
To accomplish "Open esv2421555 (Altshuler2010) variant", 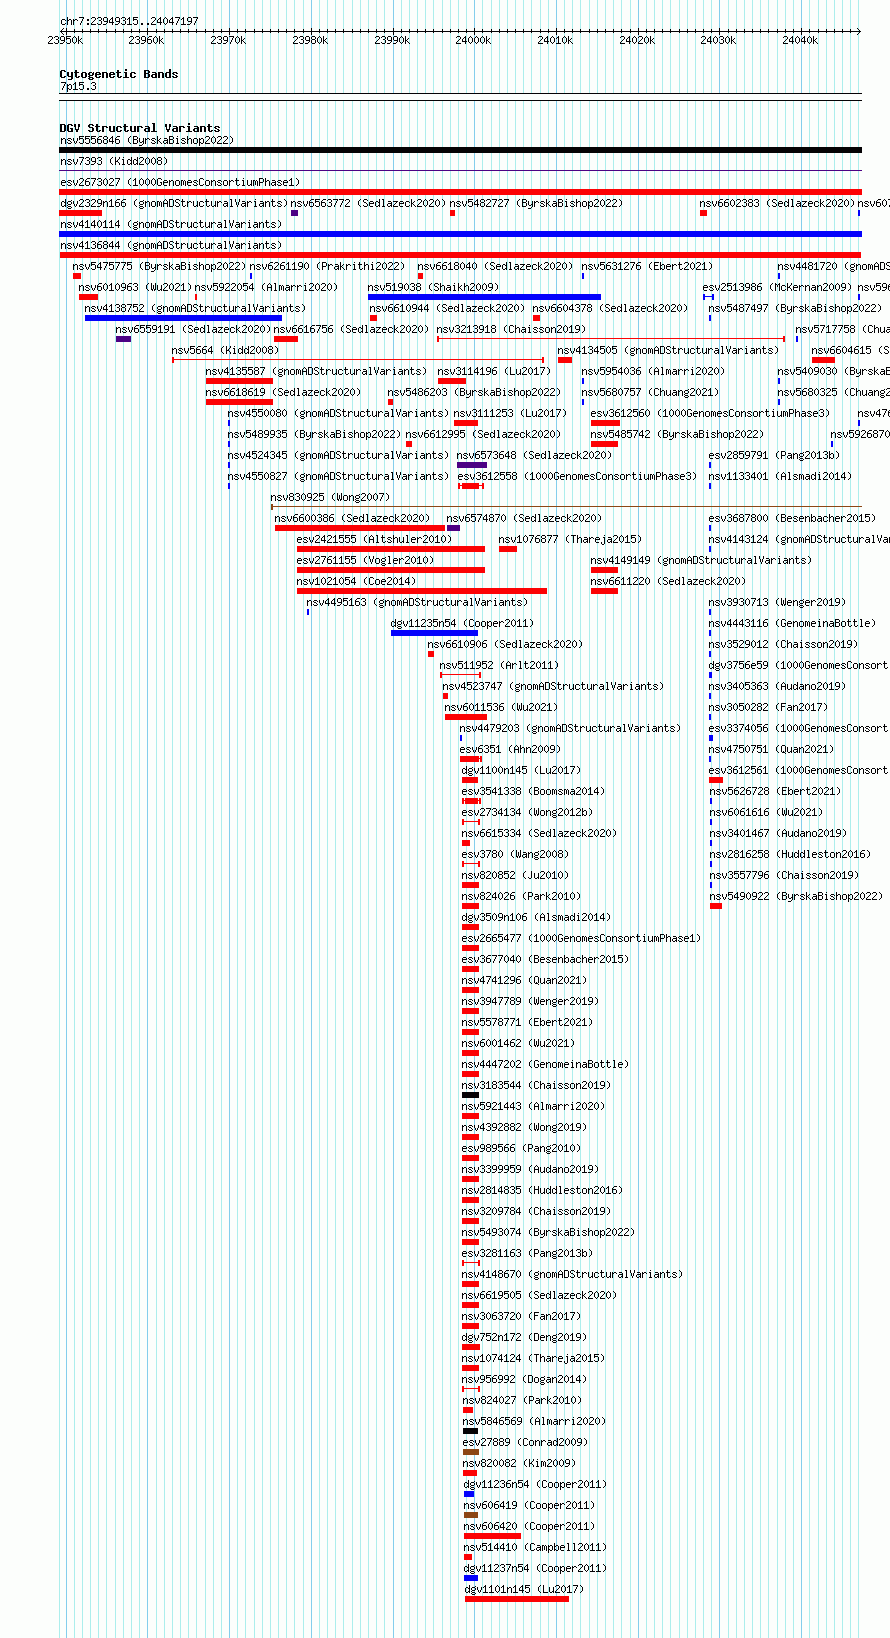I will 374,539.
